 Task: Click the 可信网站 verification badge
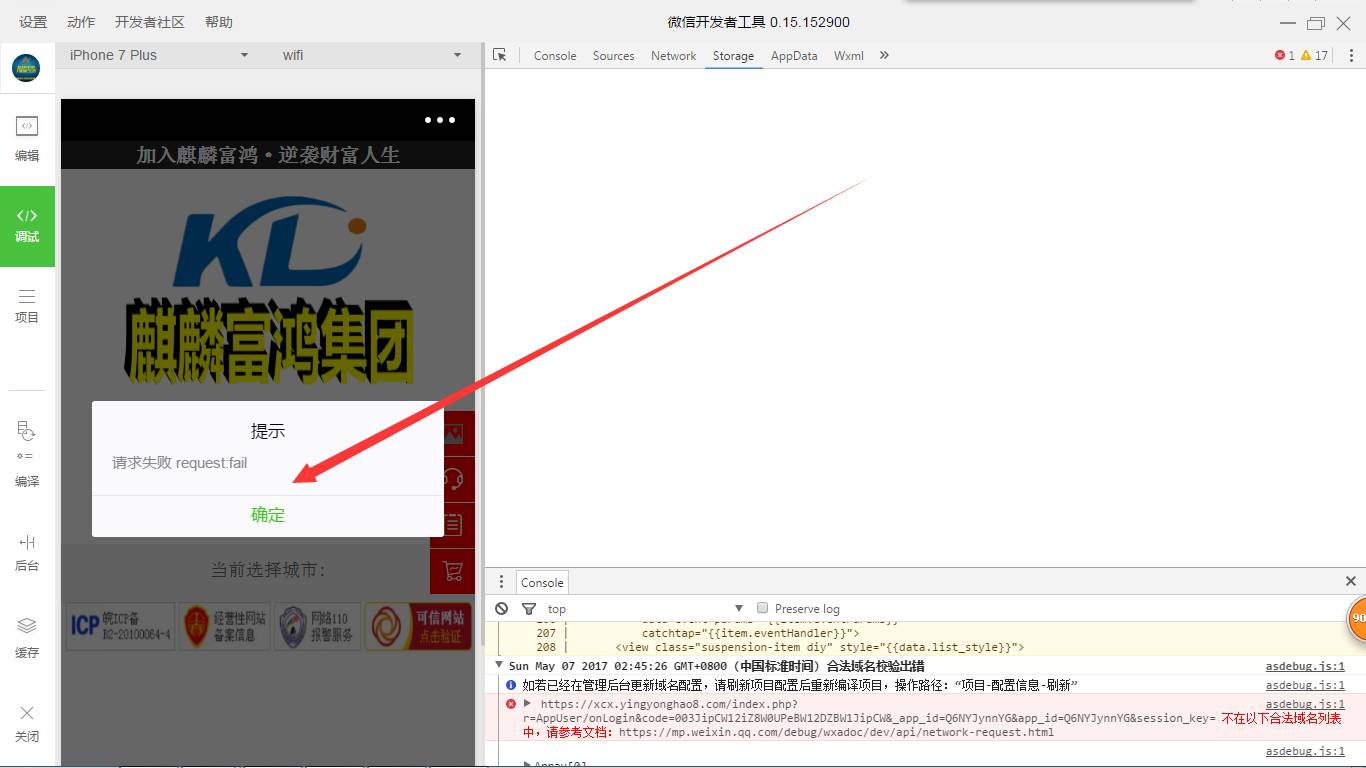point(418,626)
